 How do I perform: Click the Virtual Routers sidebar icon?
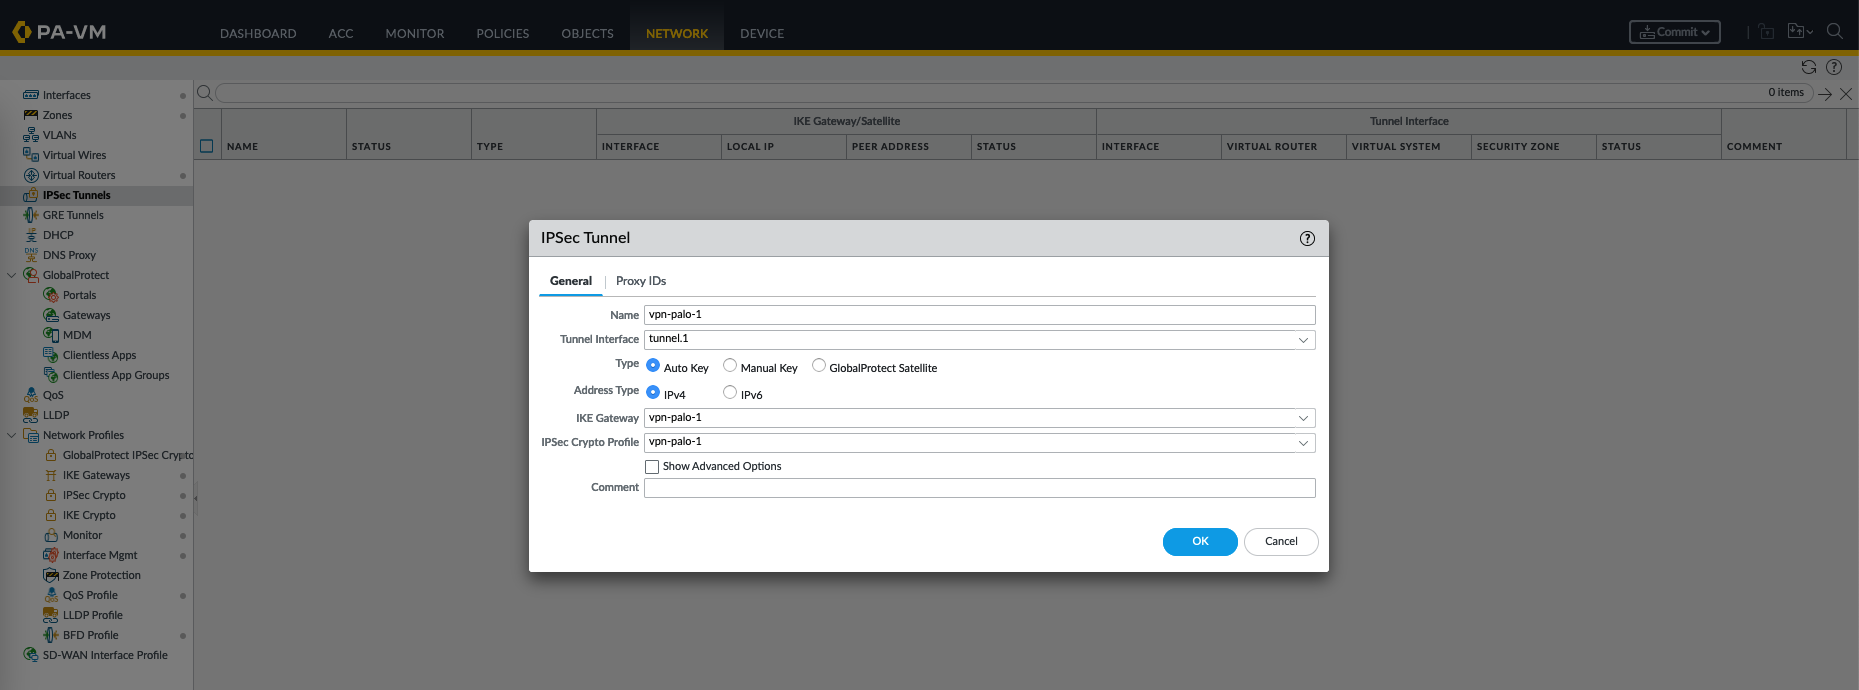(31, 175)
